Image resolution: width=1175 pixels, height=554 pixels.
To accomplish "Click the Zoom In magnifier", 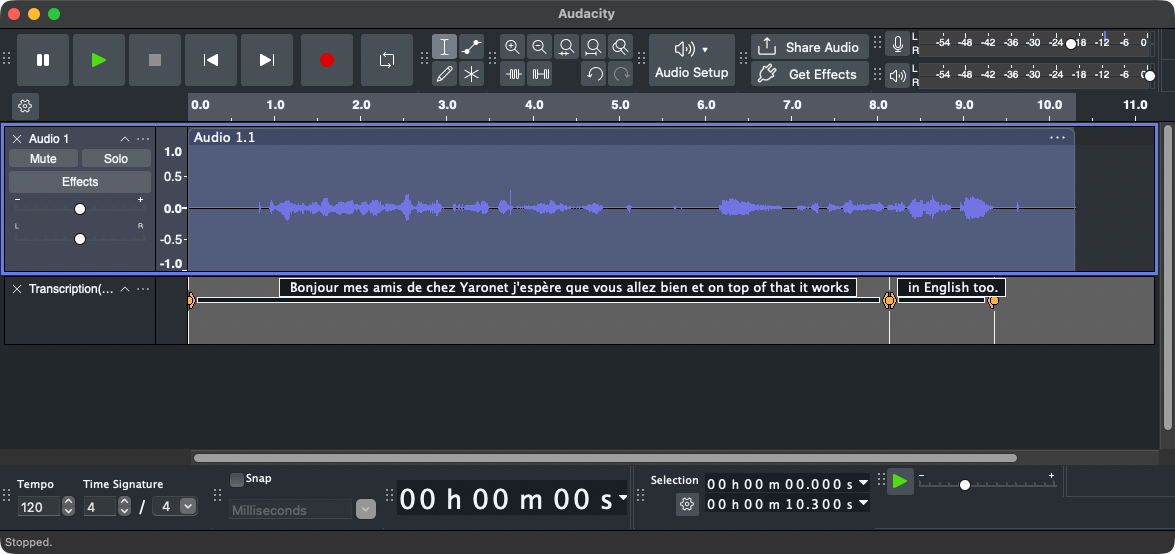I will coord(513,47).
